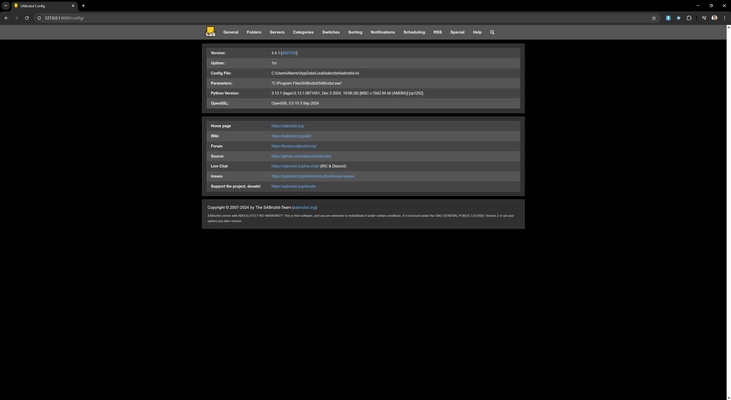Open the forums.sabnzbd.org link
731x400 pixels.
coord(294,146)
